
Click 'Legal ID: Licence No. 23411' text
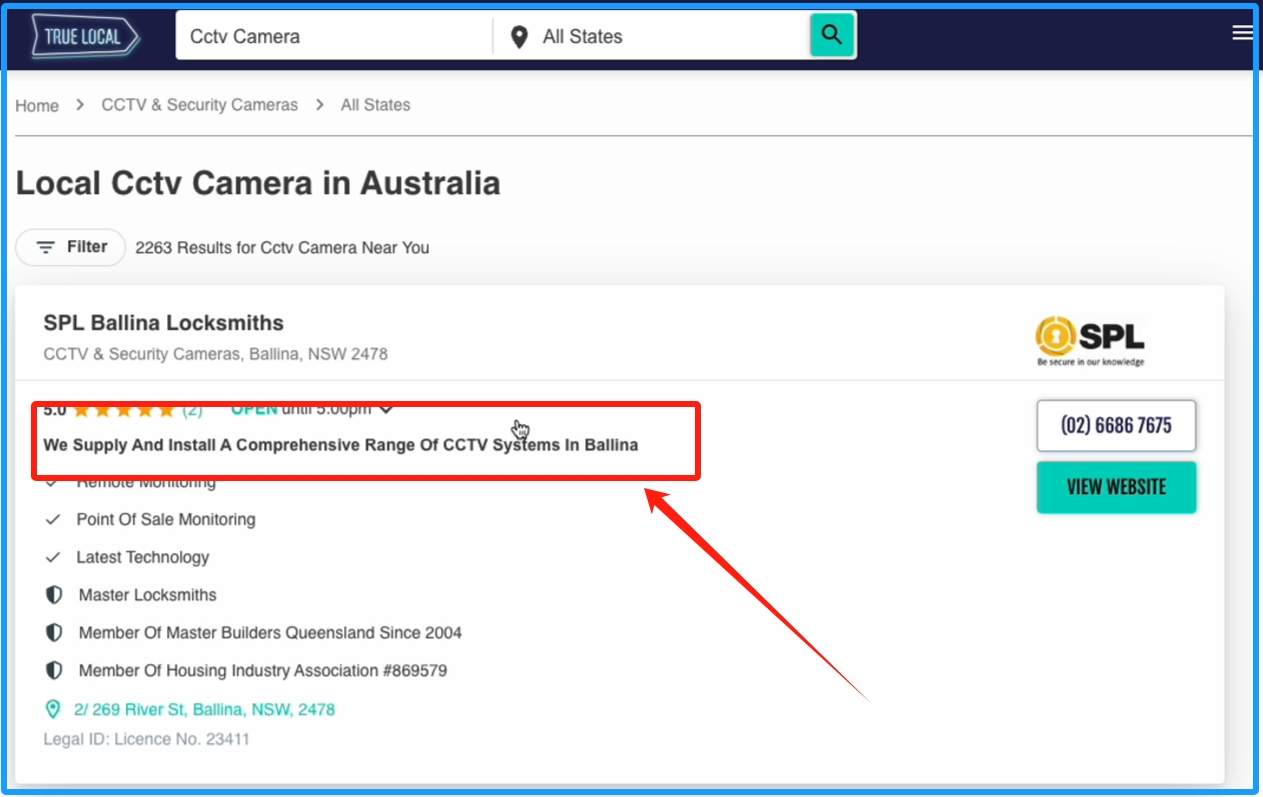coord(147,739)
